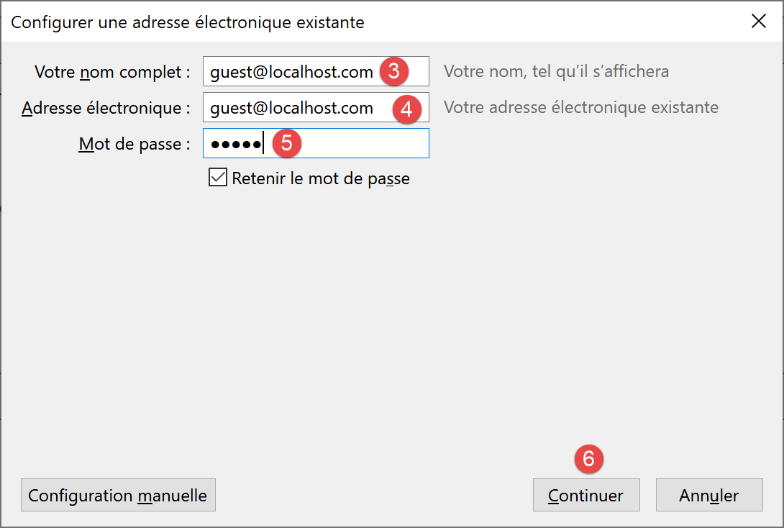Click the hint 'Votre nom, tel qu'il s'affichera'

[x=556, y=72]
